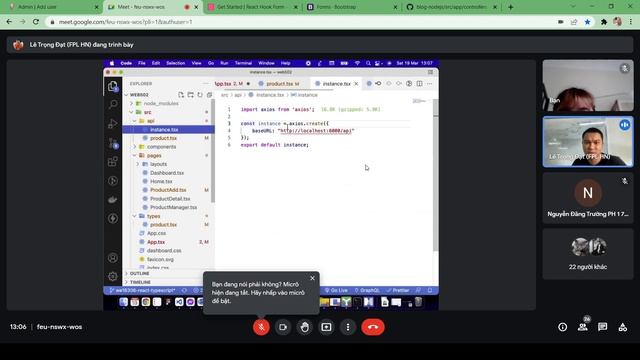
Task: Open a new Chrome tab
Action: tap(511, 7)
